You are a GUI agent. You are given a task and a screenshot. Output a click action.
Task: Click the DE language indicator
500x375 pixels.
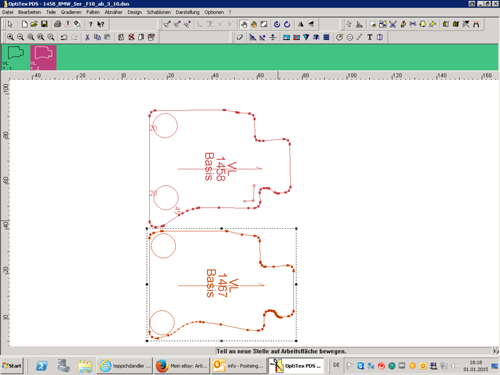[336, 365]
